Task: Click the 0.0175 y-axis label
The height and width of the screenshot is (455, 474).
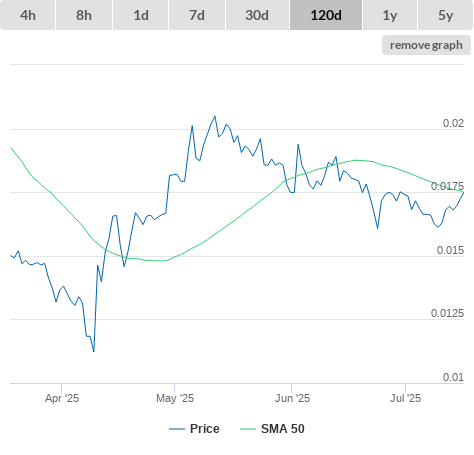Action: point(447,186)
